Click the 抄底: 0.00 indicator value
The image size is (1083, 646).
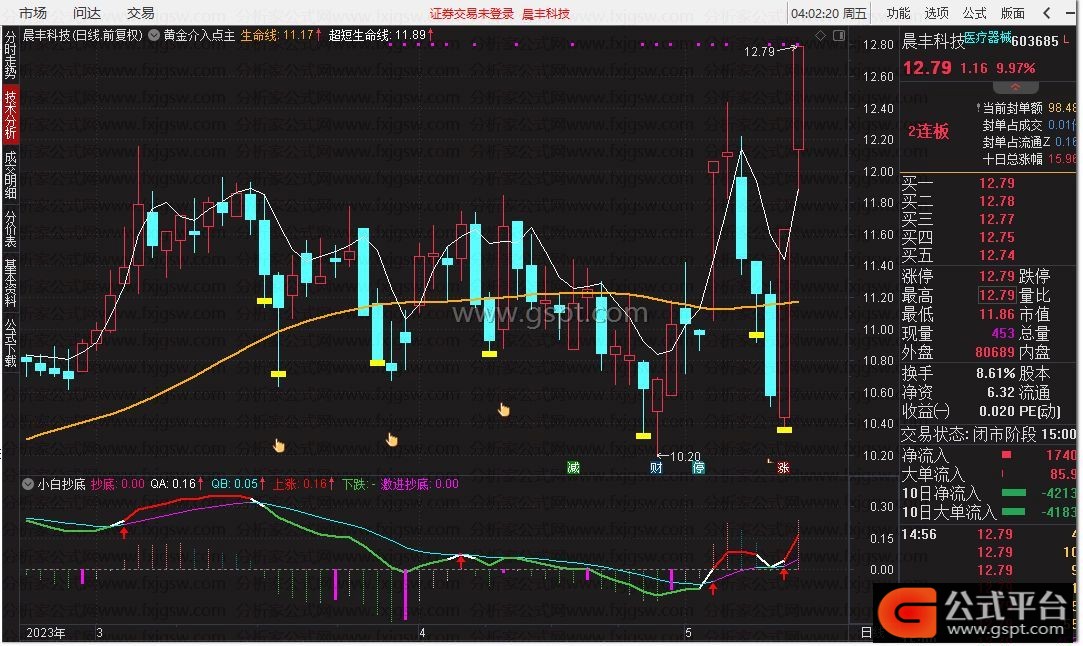[118, 484]
